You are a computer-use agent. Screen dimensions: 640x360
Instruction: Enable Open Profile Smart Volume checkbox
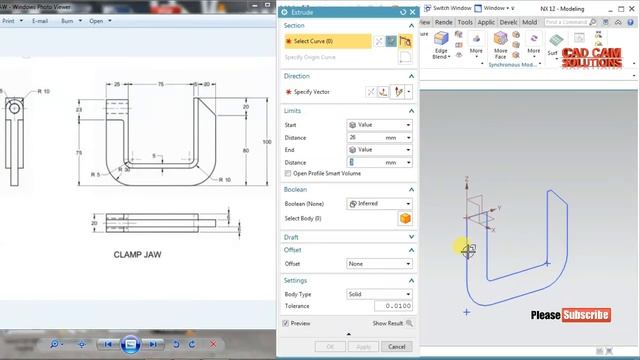(288, 173)
